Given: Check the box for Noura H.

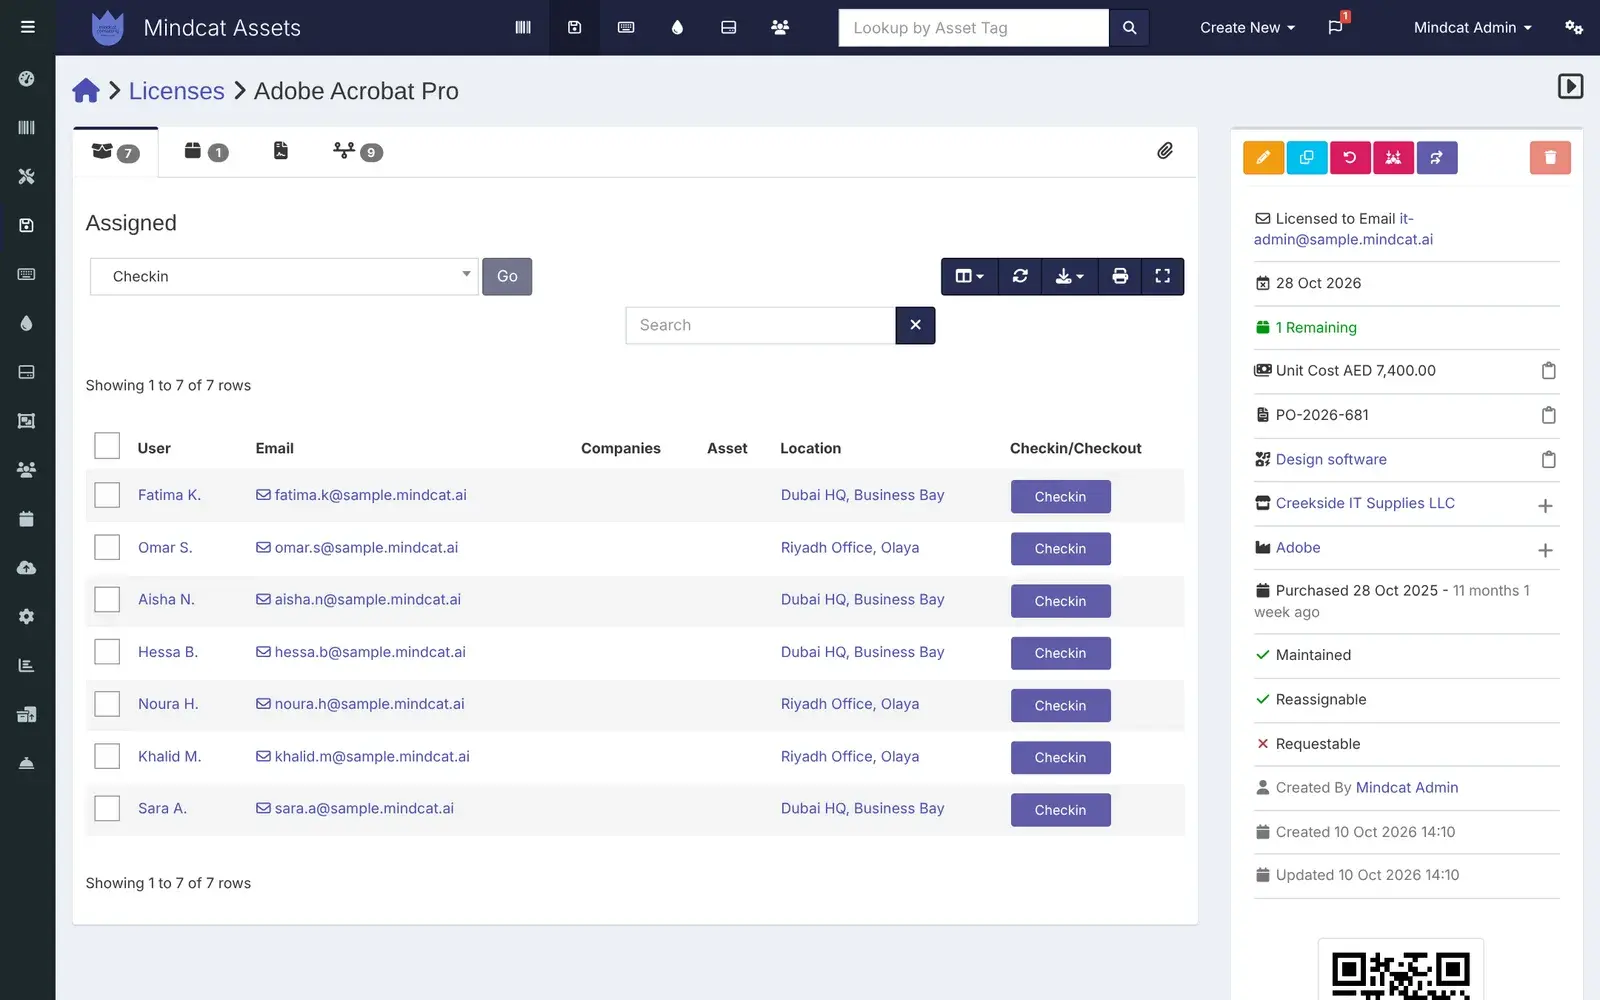Looking at the screenshot, I should tap(107, 704).
